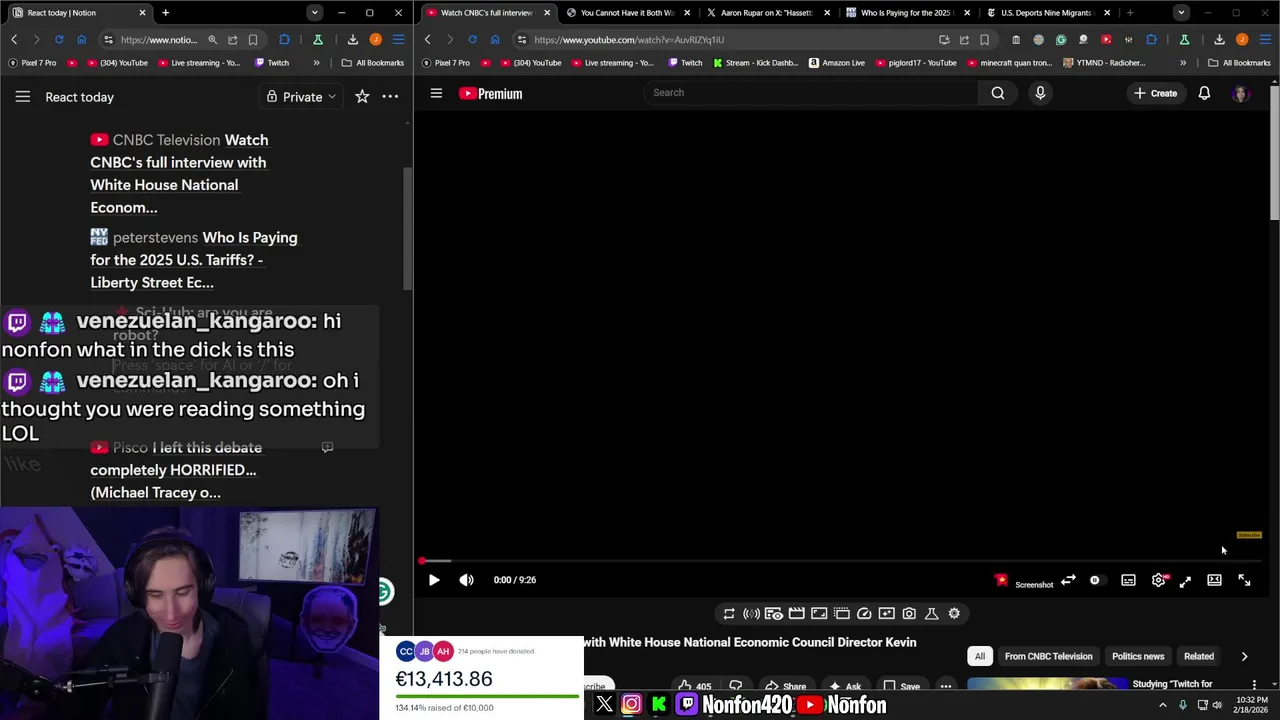Start voice search with microphone
1280x720 pixels.
tap(1040, 93)
